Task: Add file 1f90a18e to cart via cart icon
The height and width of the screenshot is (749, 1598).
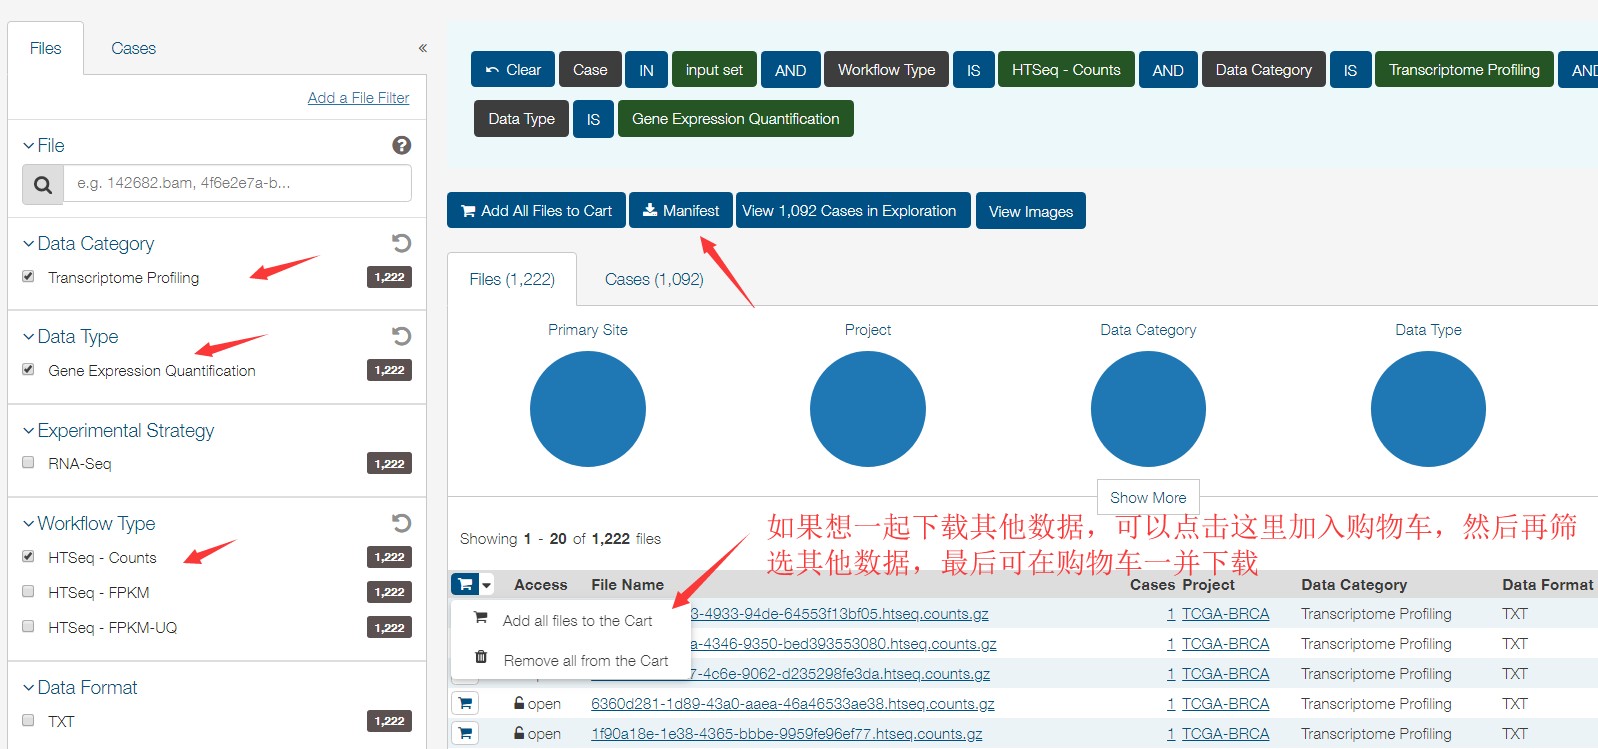Action: tap(465, 734)
